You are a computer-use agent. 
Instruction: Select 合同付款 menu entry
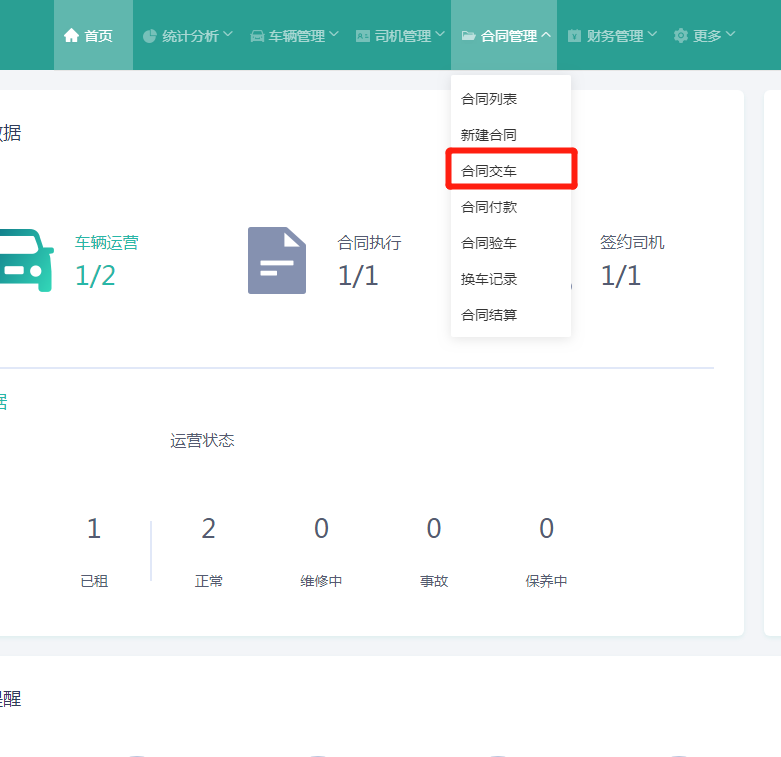pyautogui.click(x=489, y=207)
